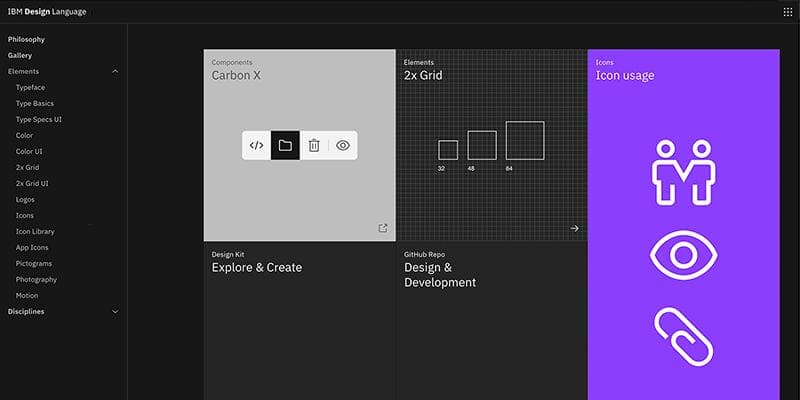Open the Color page
Screen dimensions: 800x400
(24, 135)
